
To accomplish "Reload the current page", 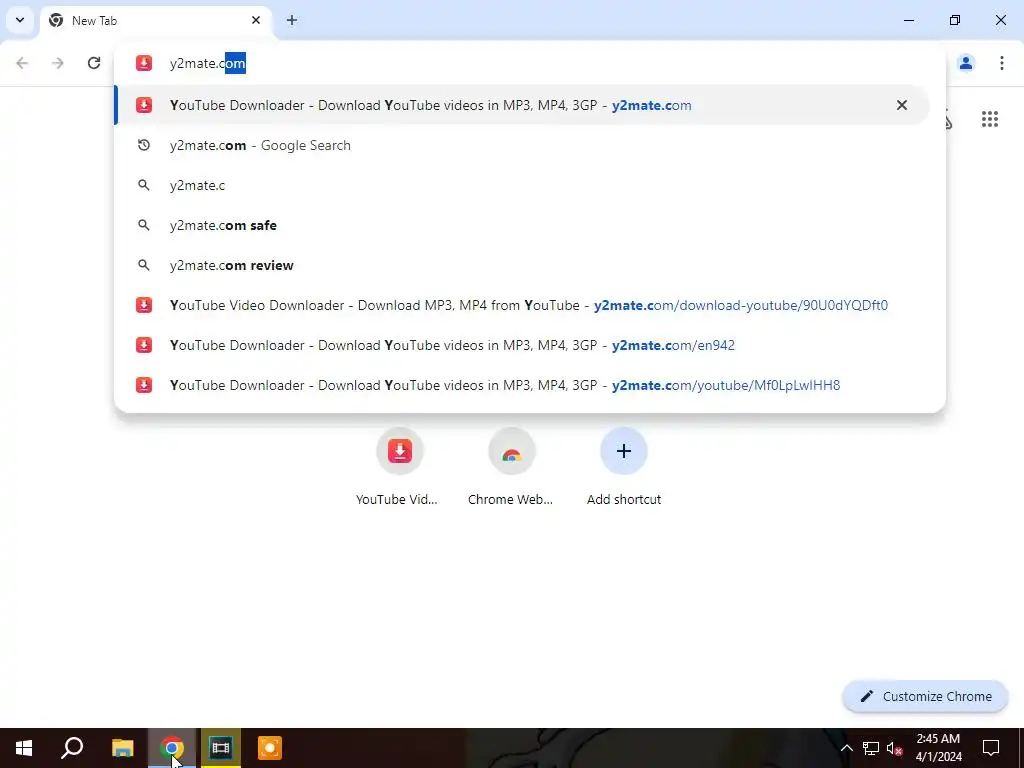I will (x=94, y=63).
